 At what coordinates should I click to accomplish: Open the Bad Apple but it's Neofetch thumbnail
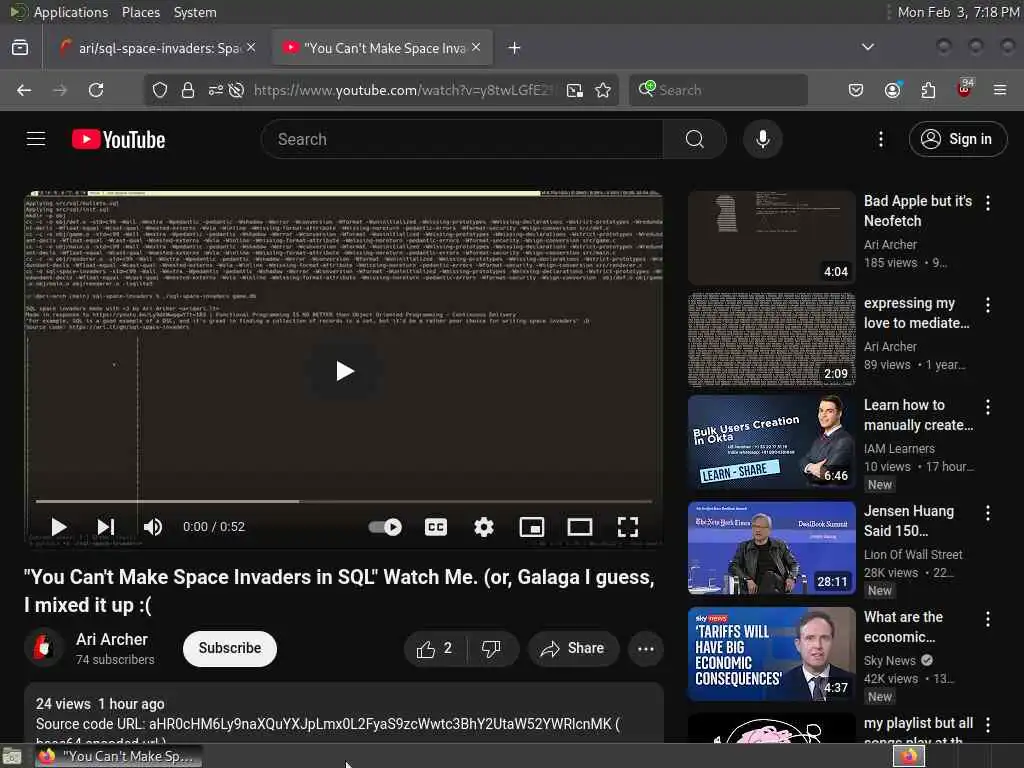click(x=771, y=237)
